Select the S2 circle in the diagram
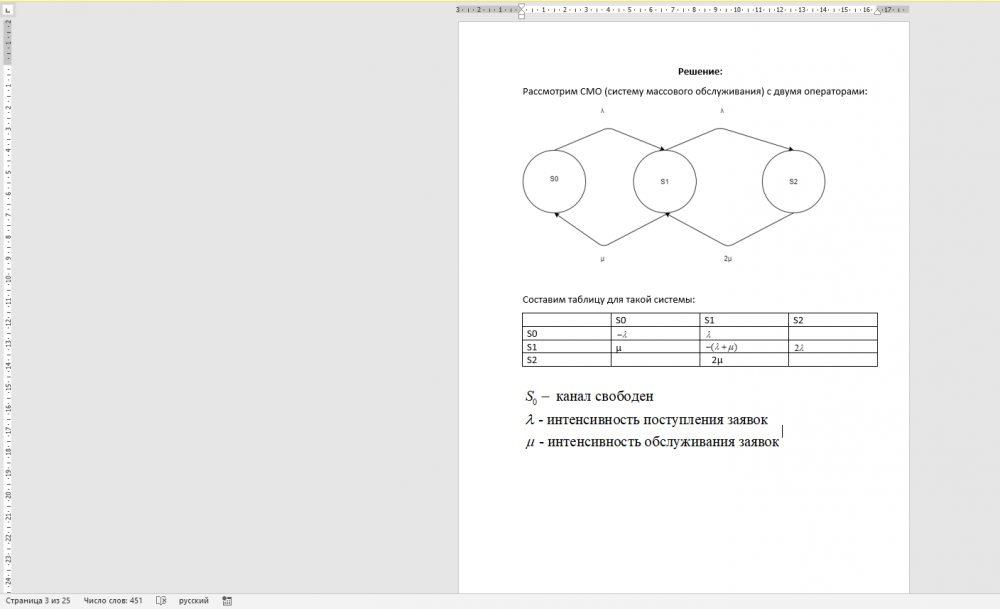The width and height of the screenshot is (1000, 609). (x=793, y=181)
